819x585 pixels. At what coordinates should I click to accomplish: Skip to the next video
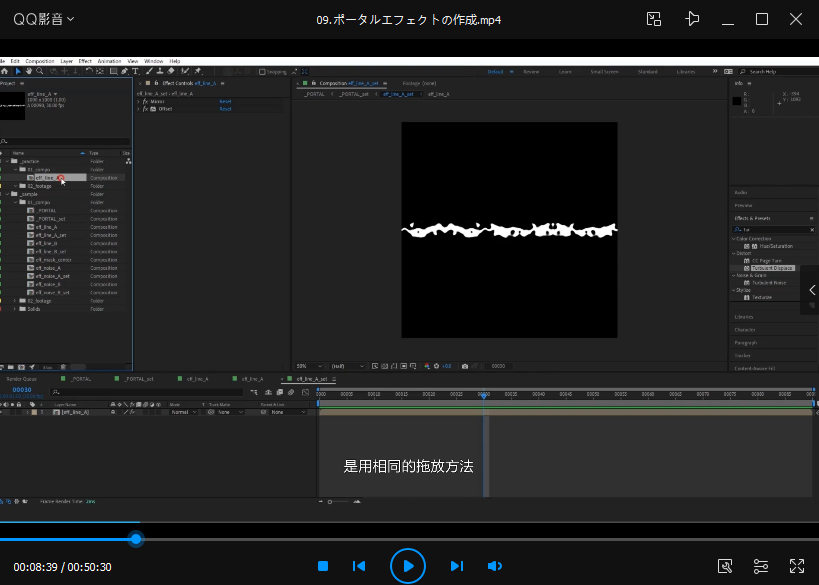[456, 566]
